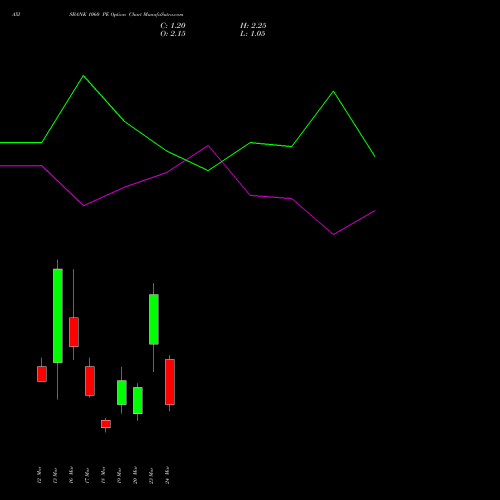Select the '16 Mar' date axis label

click(71, 475)
